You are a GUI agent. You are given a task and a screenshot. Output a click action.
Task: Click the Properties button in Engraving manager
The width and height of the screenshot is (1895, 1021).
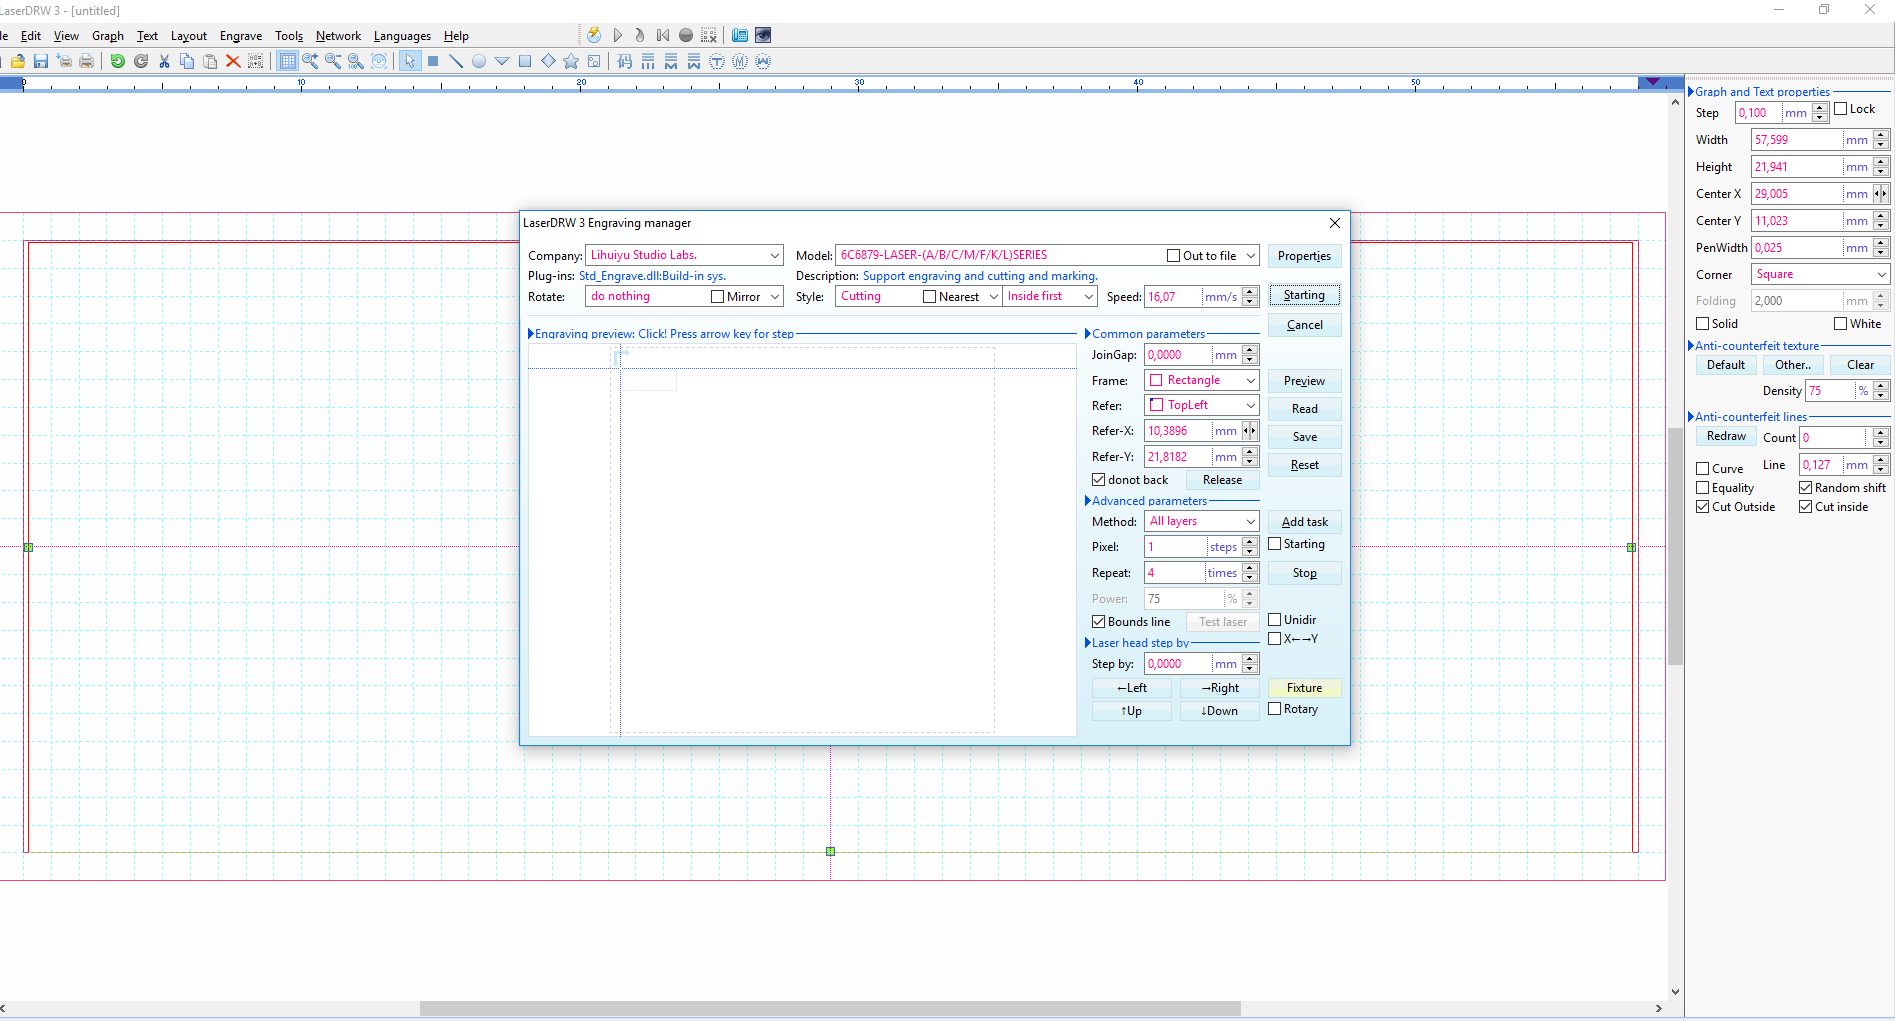pyautogui.click(x=1304, y=256)
